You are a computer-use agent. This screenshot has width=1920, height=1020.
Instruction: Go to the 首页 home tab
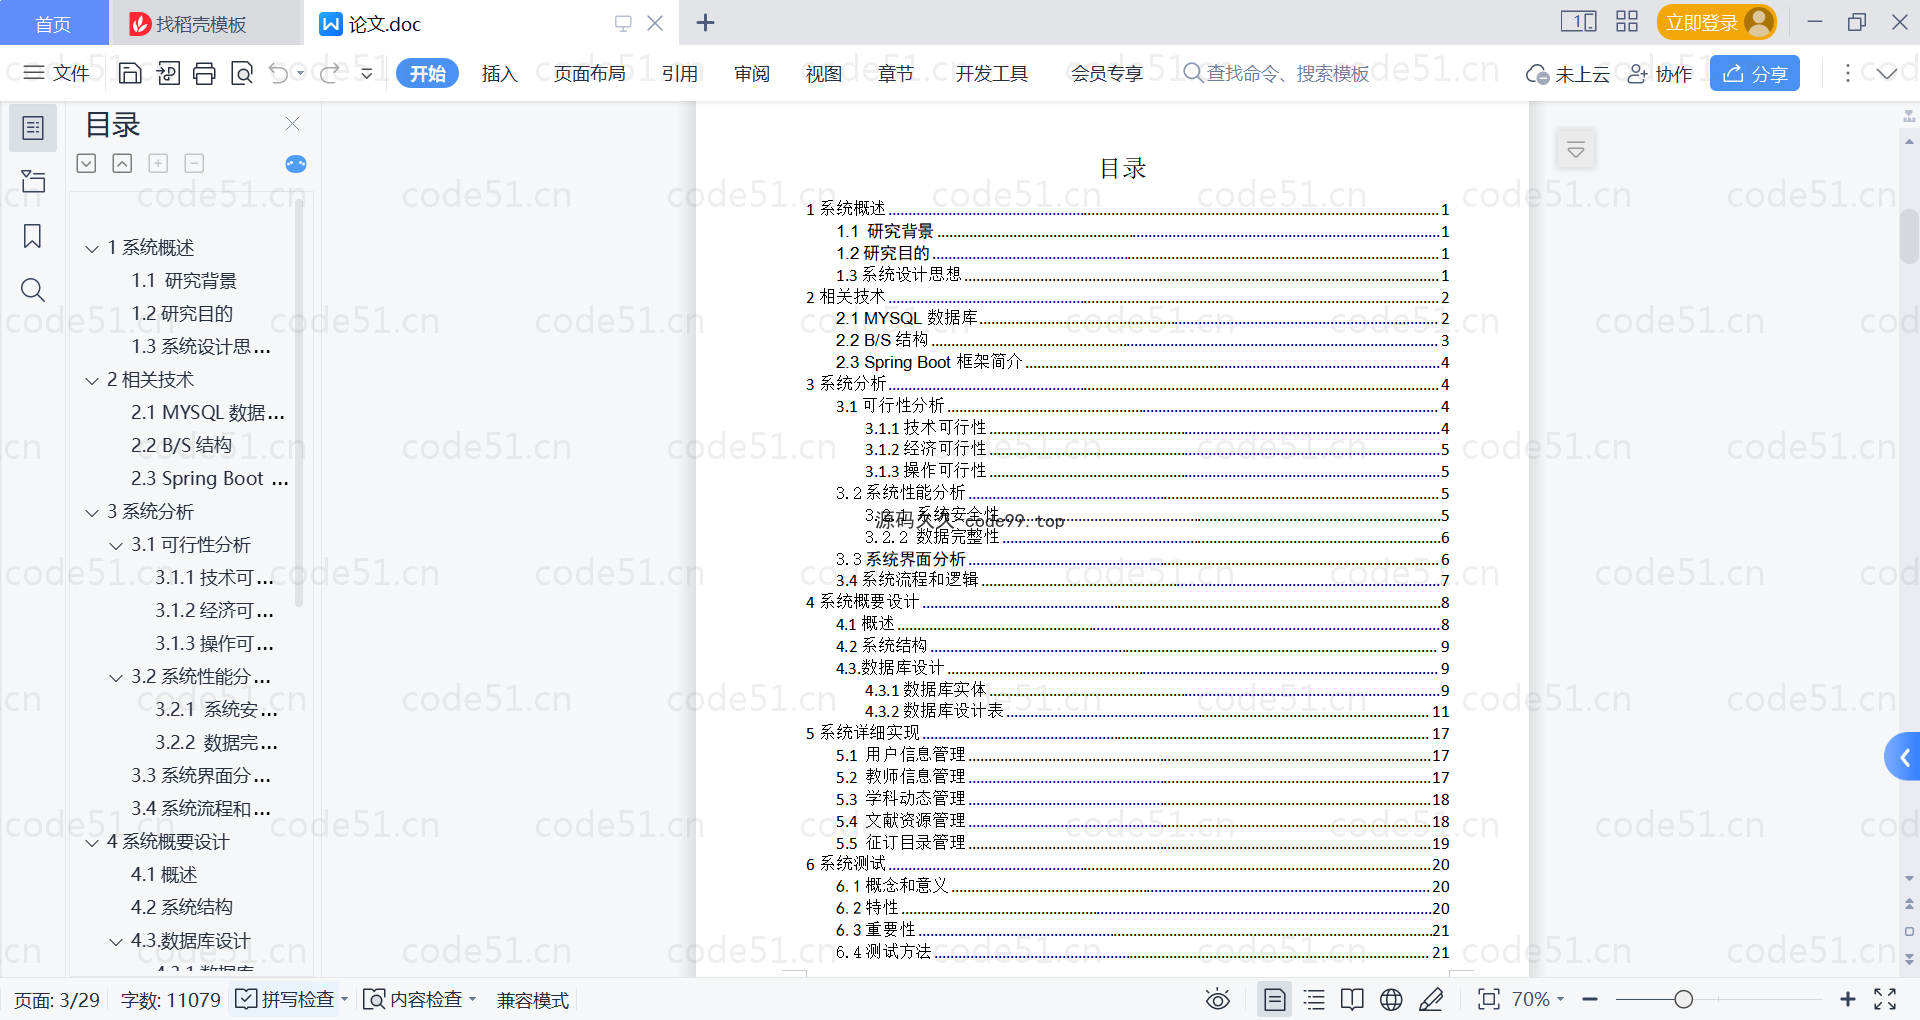53,23
